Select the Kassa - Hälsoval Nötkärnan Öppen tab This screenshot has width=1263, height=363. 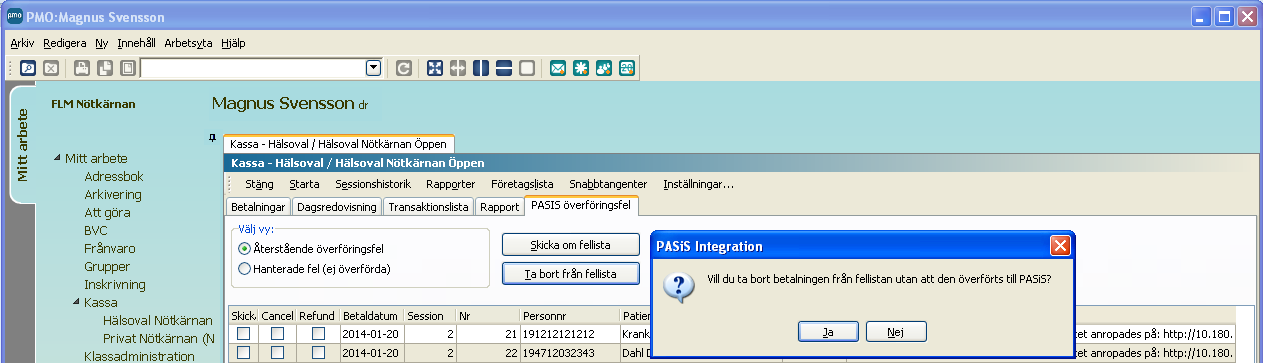tap(338, 144)
